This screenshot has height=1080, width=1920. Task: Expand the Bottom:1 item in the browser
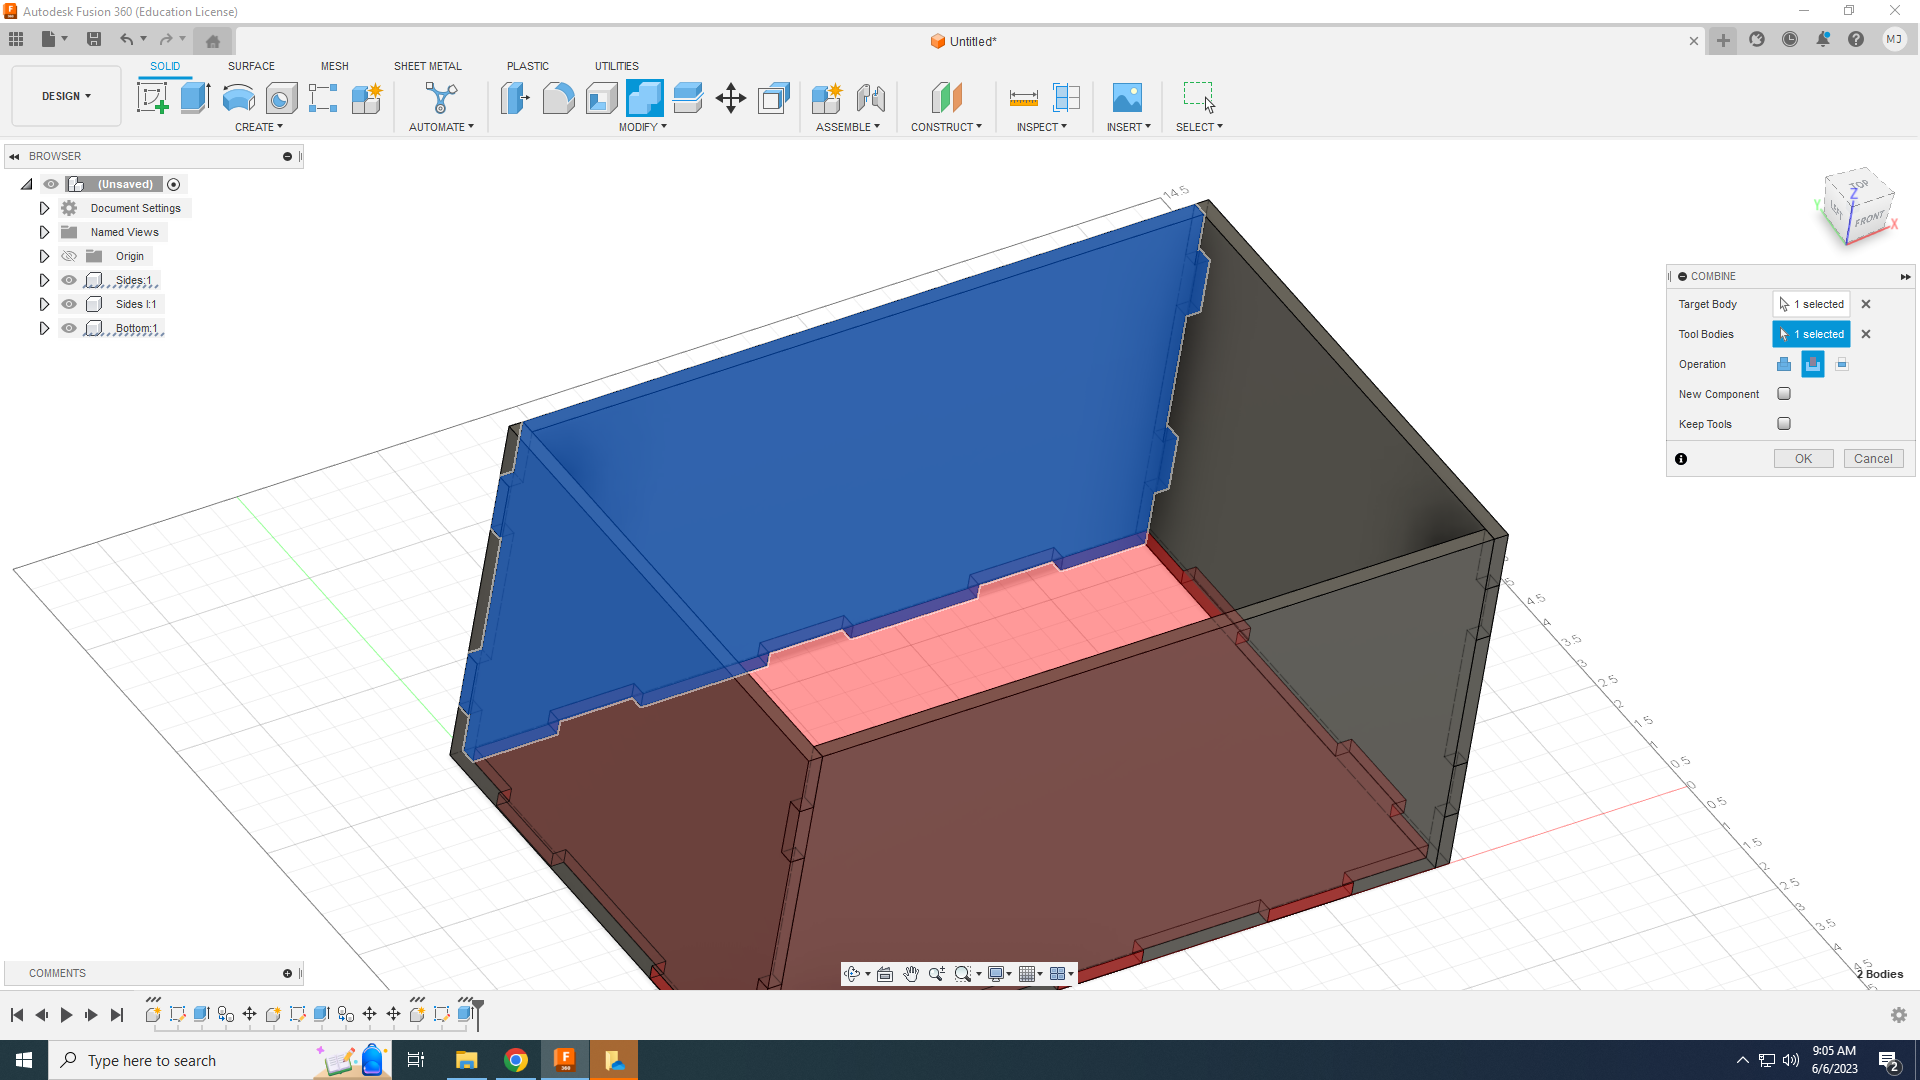pos(44,328)
